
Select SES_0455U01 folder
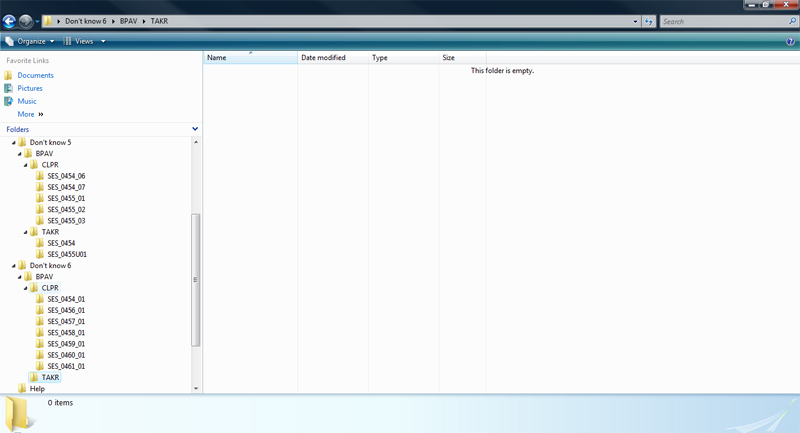[x=67, y=254]
